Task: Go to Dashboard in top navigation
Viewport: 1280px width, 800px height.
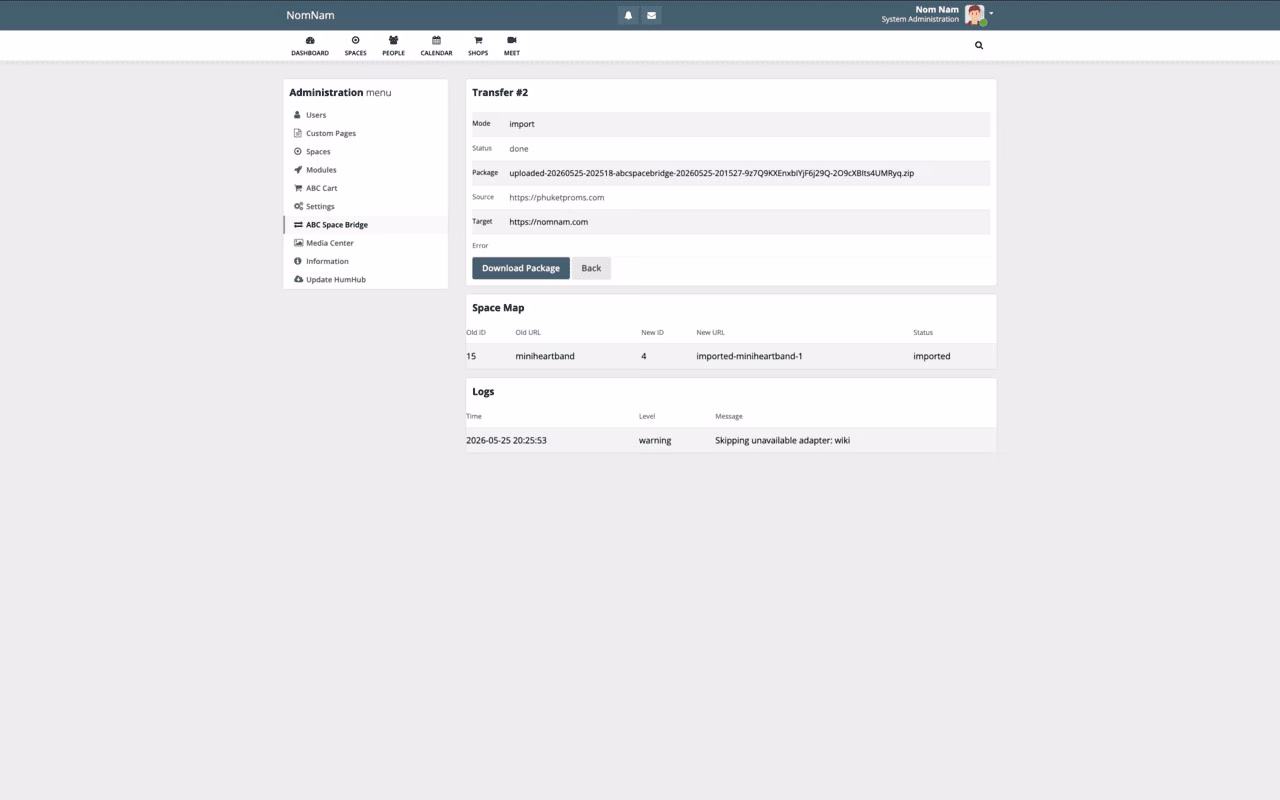Action: [310, 46]
